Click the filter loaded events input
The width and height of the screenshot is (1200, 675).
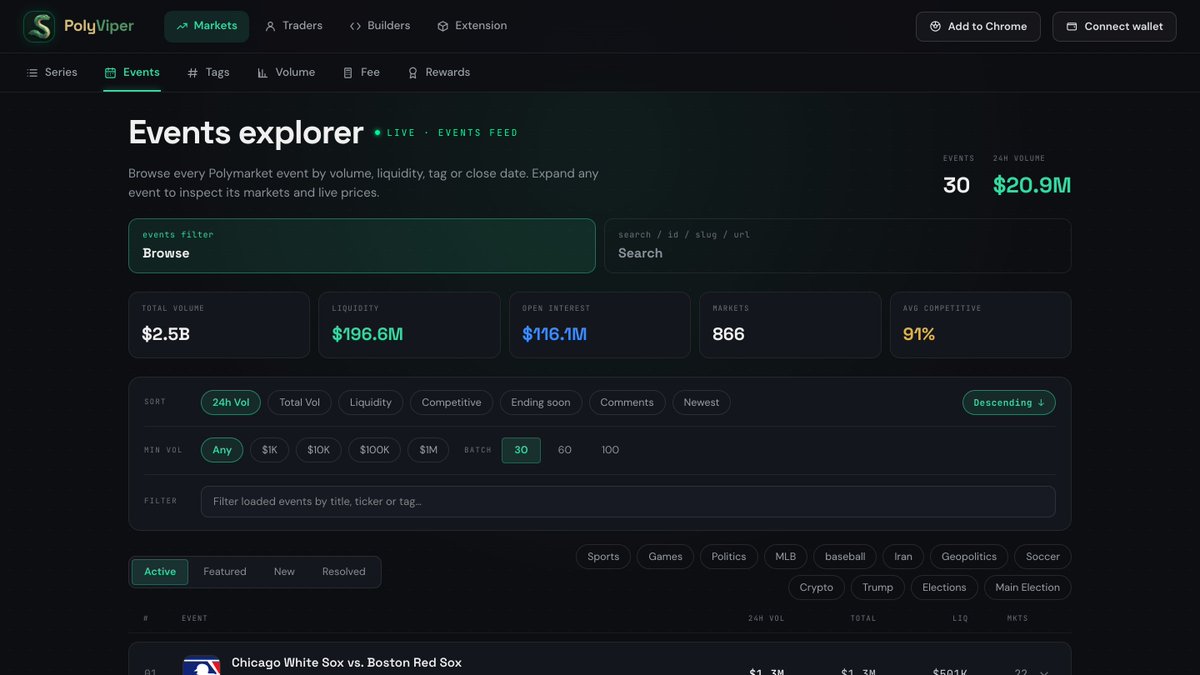(628, 502)
